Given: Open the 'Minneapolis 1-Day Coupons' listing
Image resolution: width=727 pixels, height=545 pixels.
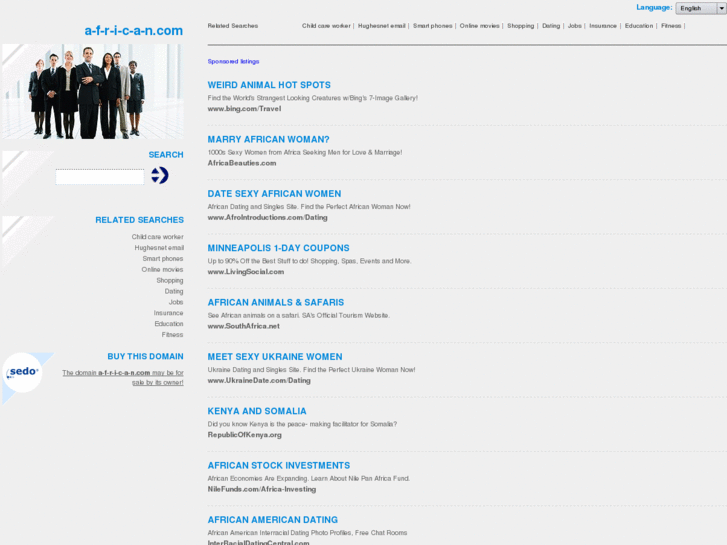Looking at the screenshot, I should [279, 248].
